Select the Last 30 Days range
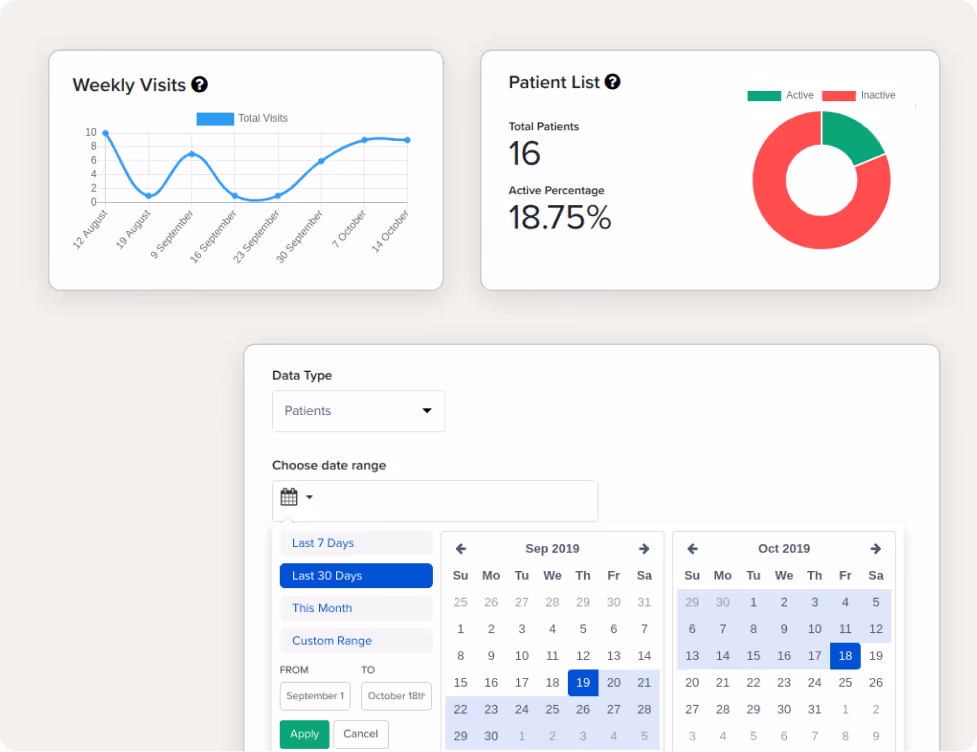The height and width of the screenshot is (752, 977). [x=356, y=576]
